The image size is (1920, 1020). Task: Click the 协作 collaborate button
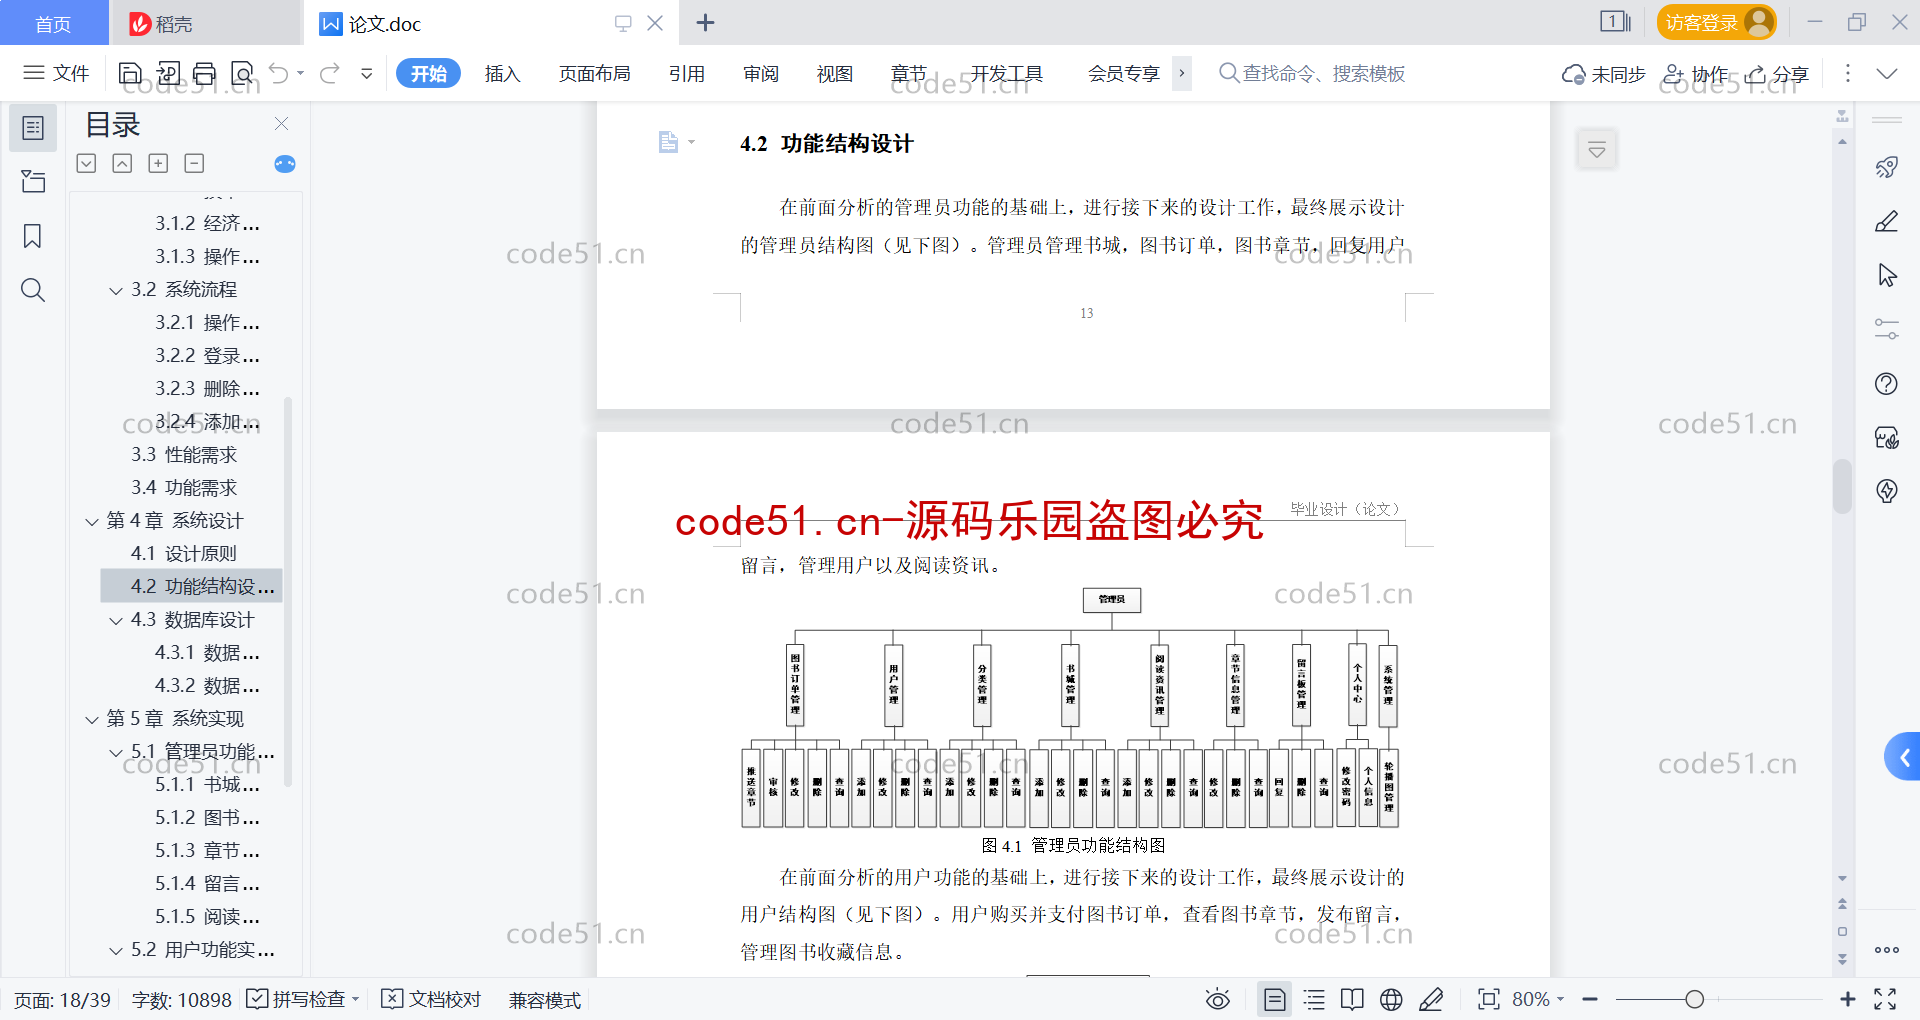[1696, 74]
